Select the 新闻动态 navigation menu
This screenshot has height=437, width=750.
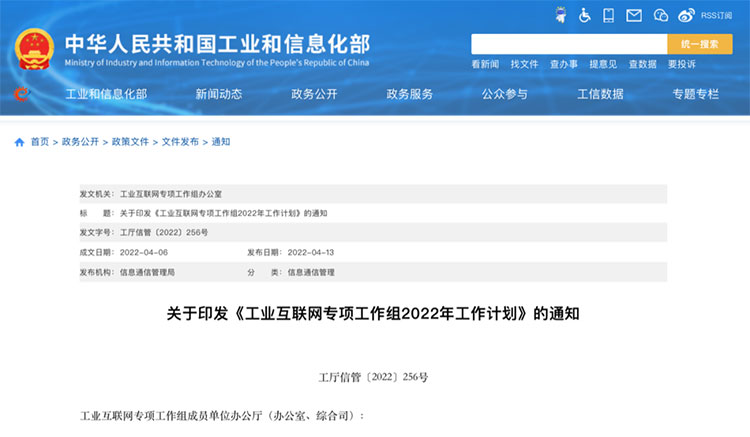pyautogui.click(x=218, y=94)
